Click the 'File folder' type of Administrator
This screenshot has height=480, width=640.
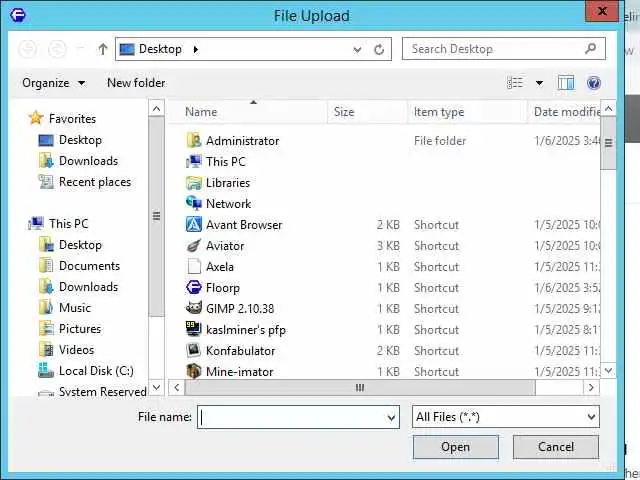tap(440, 141)
